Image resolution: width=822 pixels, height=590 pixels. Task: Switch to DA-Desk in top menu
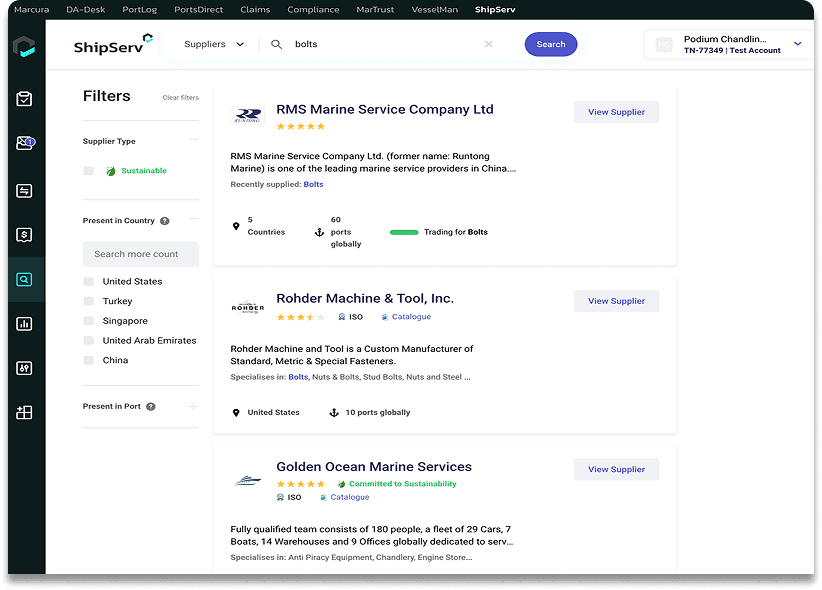click(85, 9)
